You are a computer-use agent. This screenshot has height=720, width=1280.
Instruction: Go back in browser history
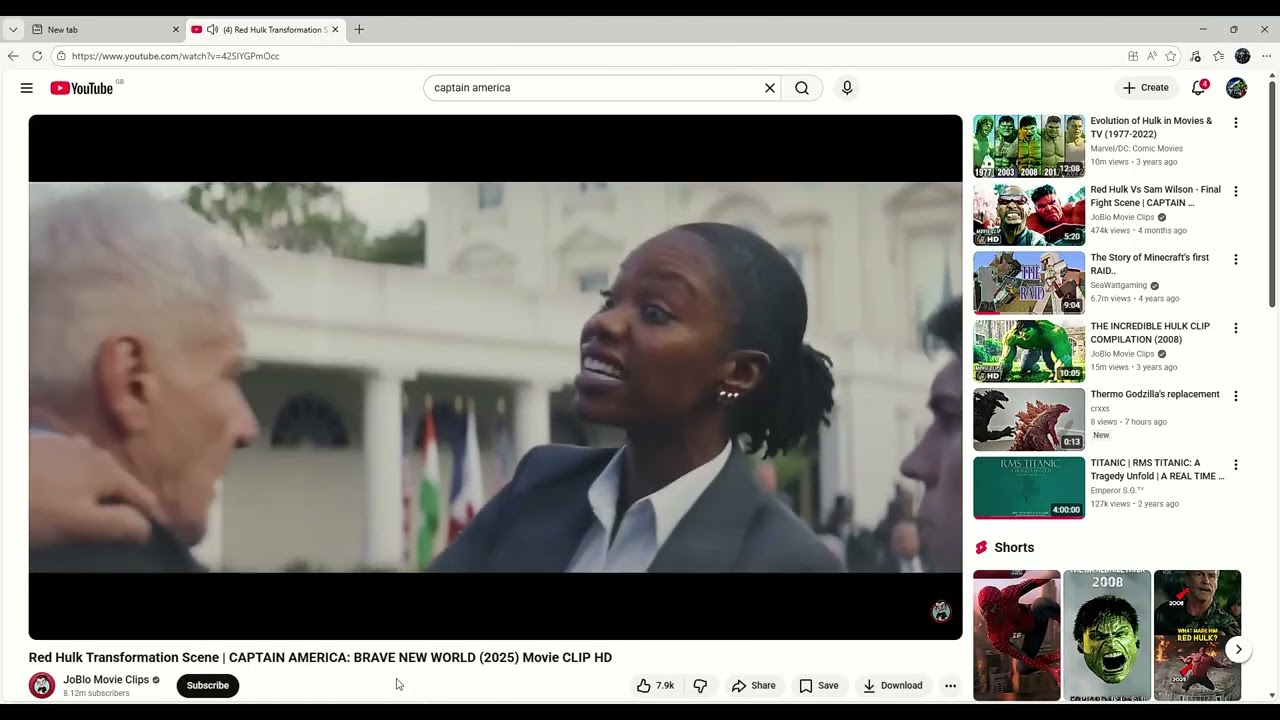click(x=13, y=56)
